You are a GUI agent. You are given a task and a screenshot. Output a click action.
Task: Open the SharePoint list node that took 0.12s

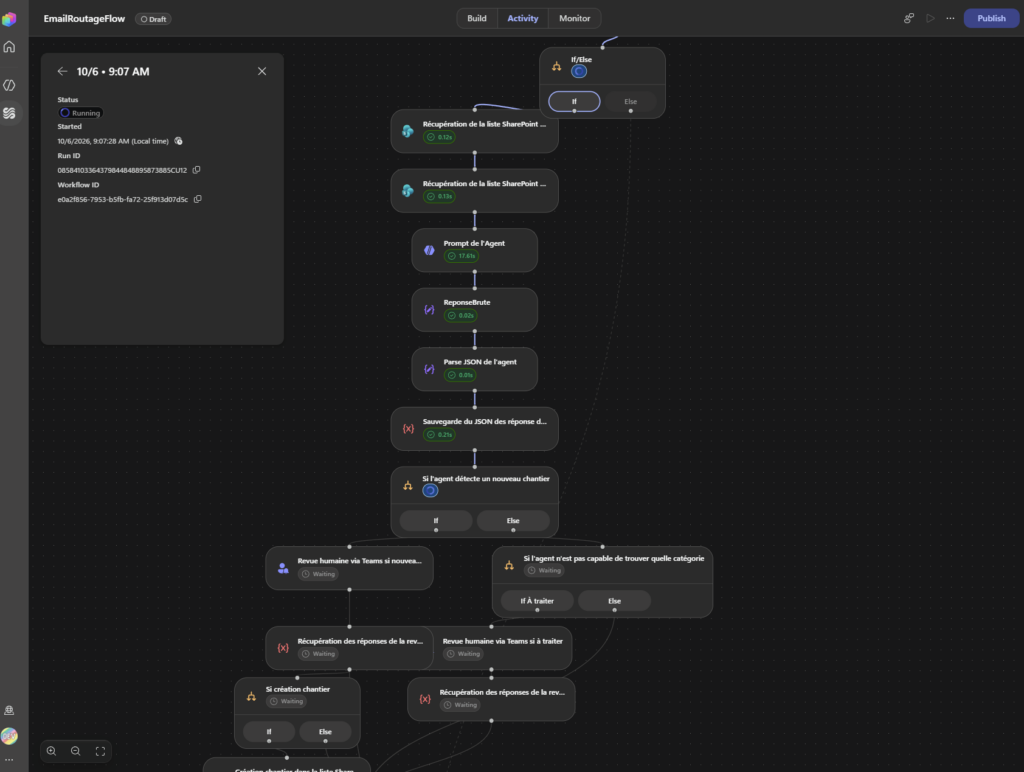[475, 131]
